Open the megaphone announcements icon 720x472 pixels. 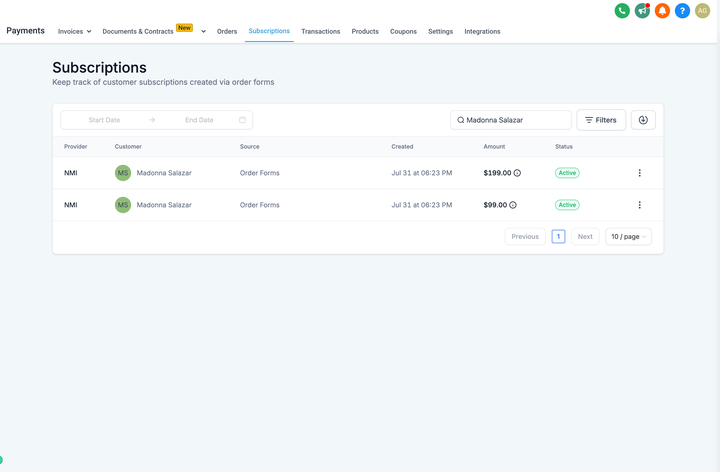pos(642,11)
